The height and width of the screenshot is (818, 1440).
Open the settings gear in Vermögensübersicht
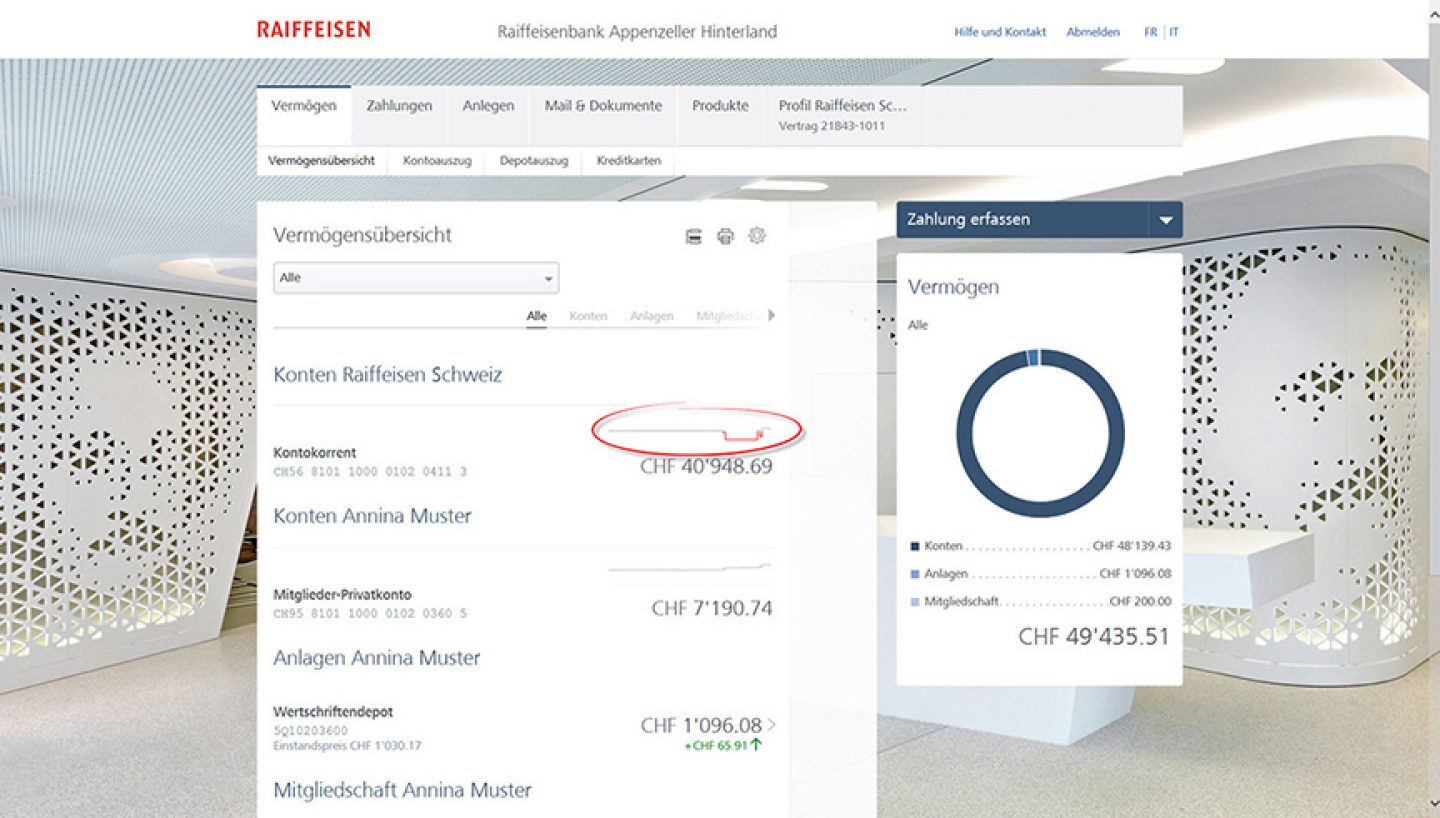click(x=757, y=236)
